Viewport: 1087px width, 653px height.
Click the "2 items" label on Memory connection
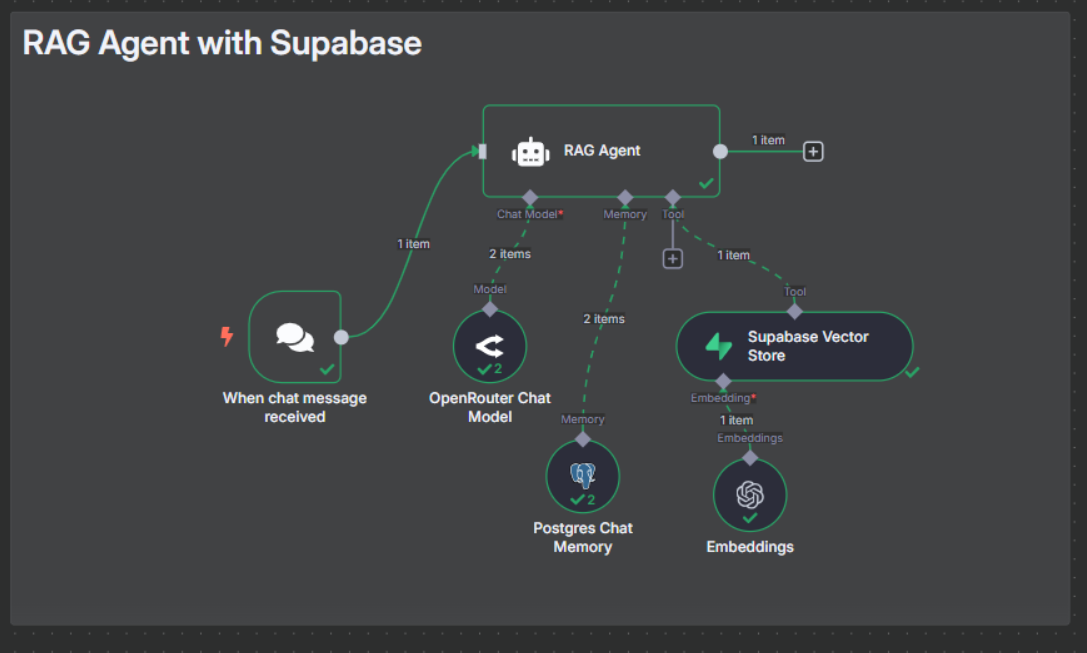(x=604, y=319)
